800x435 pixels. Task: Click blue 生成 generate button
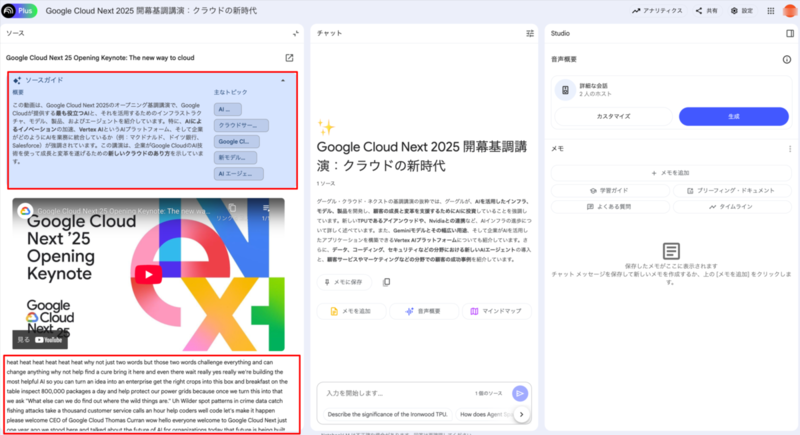pos(734,116)
